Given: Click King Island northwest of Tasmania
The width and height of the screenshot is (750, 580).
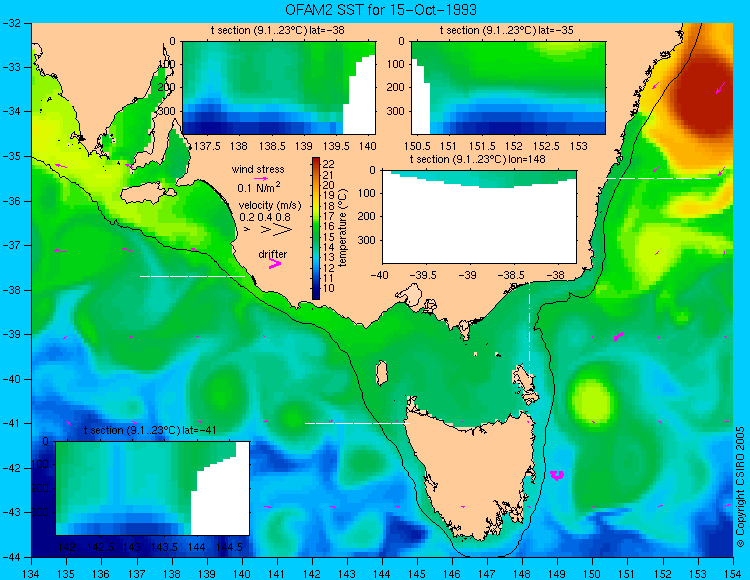Looking at the screenshot, I should click(382, 373).
